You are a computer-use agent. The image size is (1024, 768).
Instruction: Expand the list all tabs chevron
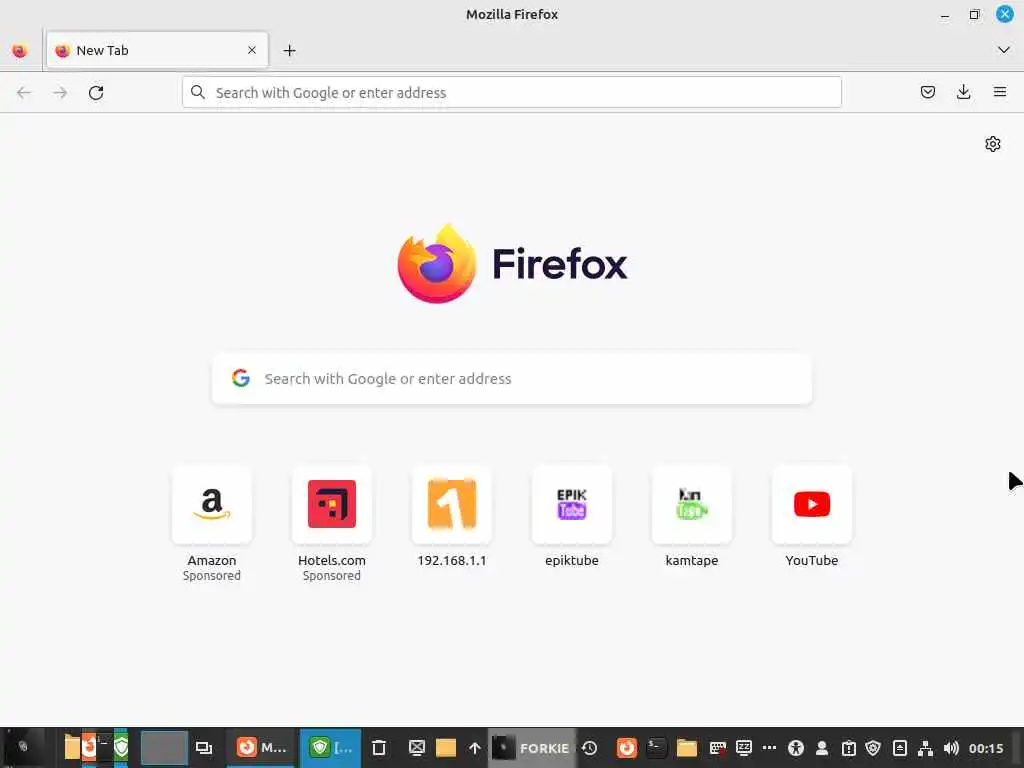tap(1004, 50)
